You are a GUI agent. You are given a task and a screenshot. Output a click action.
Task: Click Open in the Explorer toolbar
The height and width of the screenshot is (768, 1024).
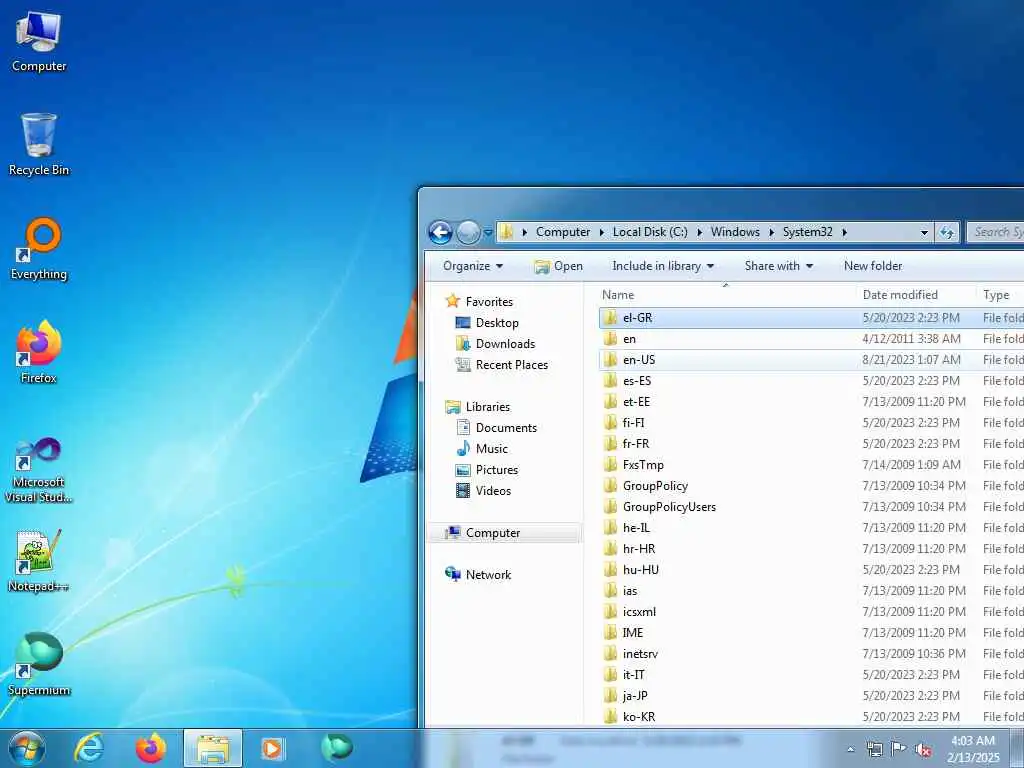[x=558, y=266]
